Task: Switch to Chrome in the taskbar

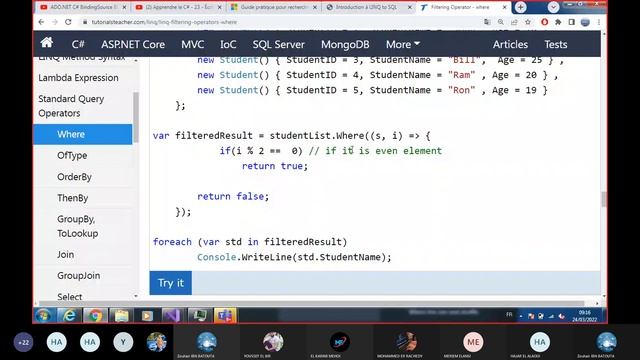Action: point(96,316)
